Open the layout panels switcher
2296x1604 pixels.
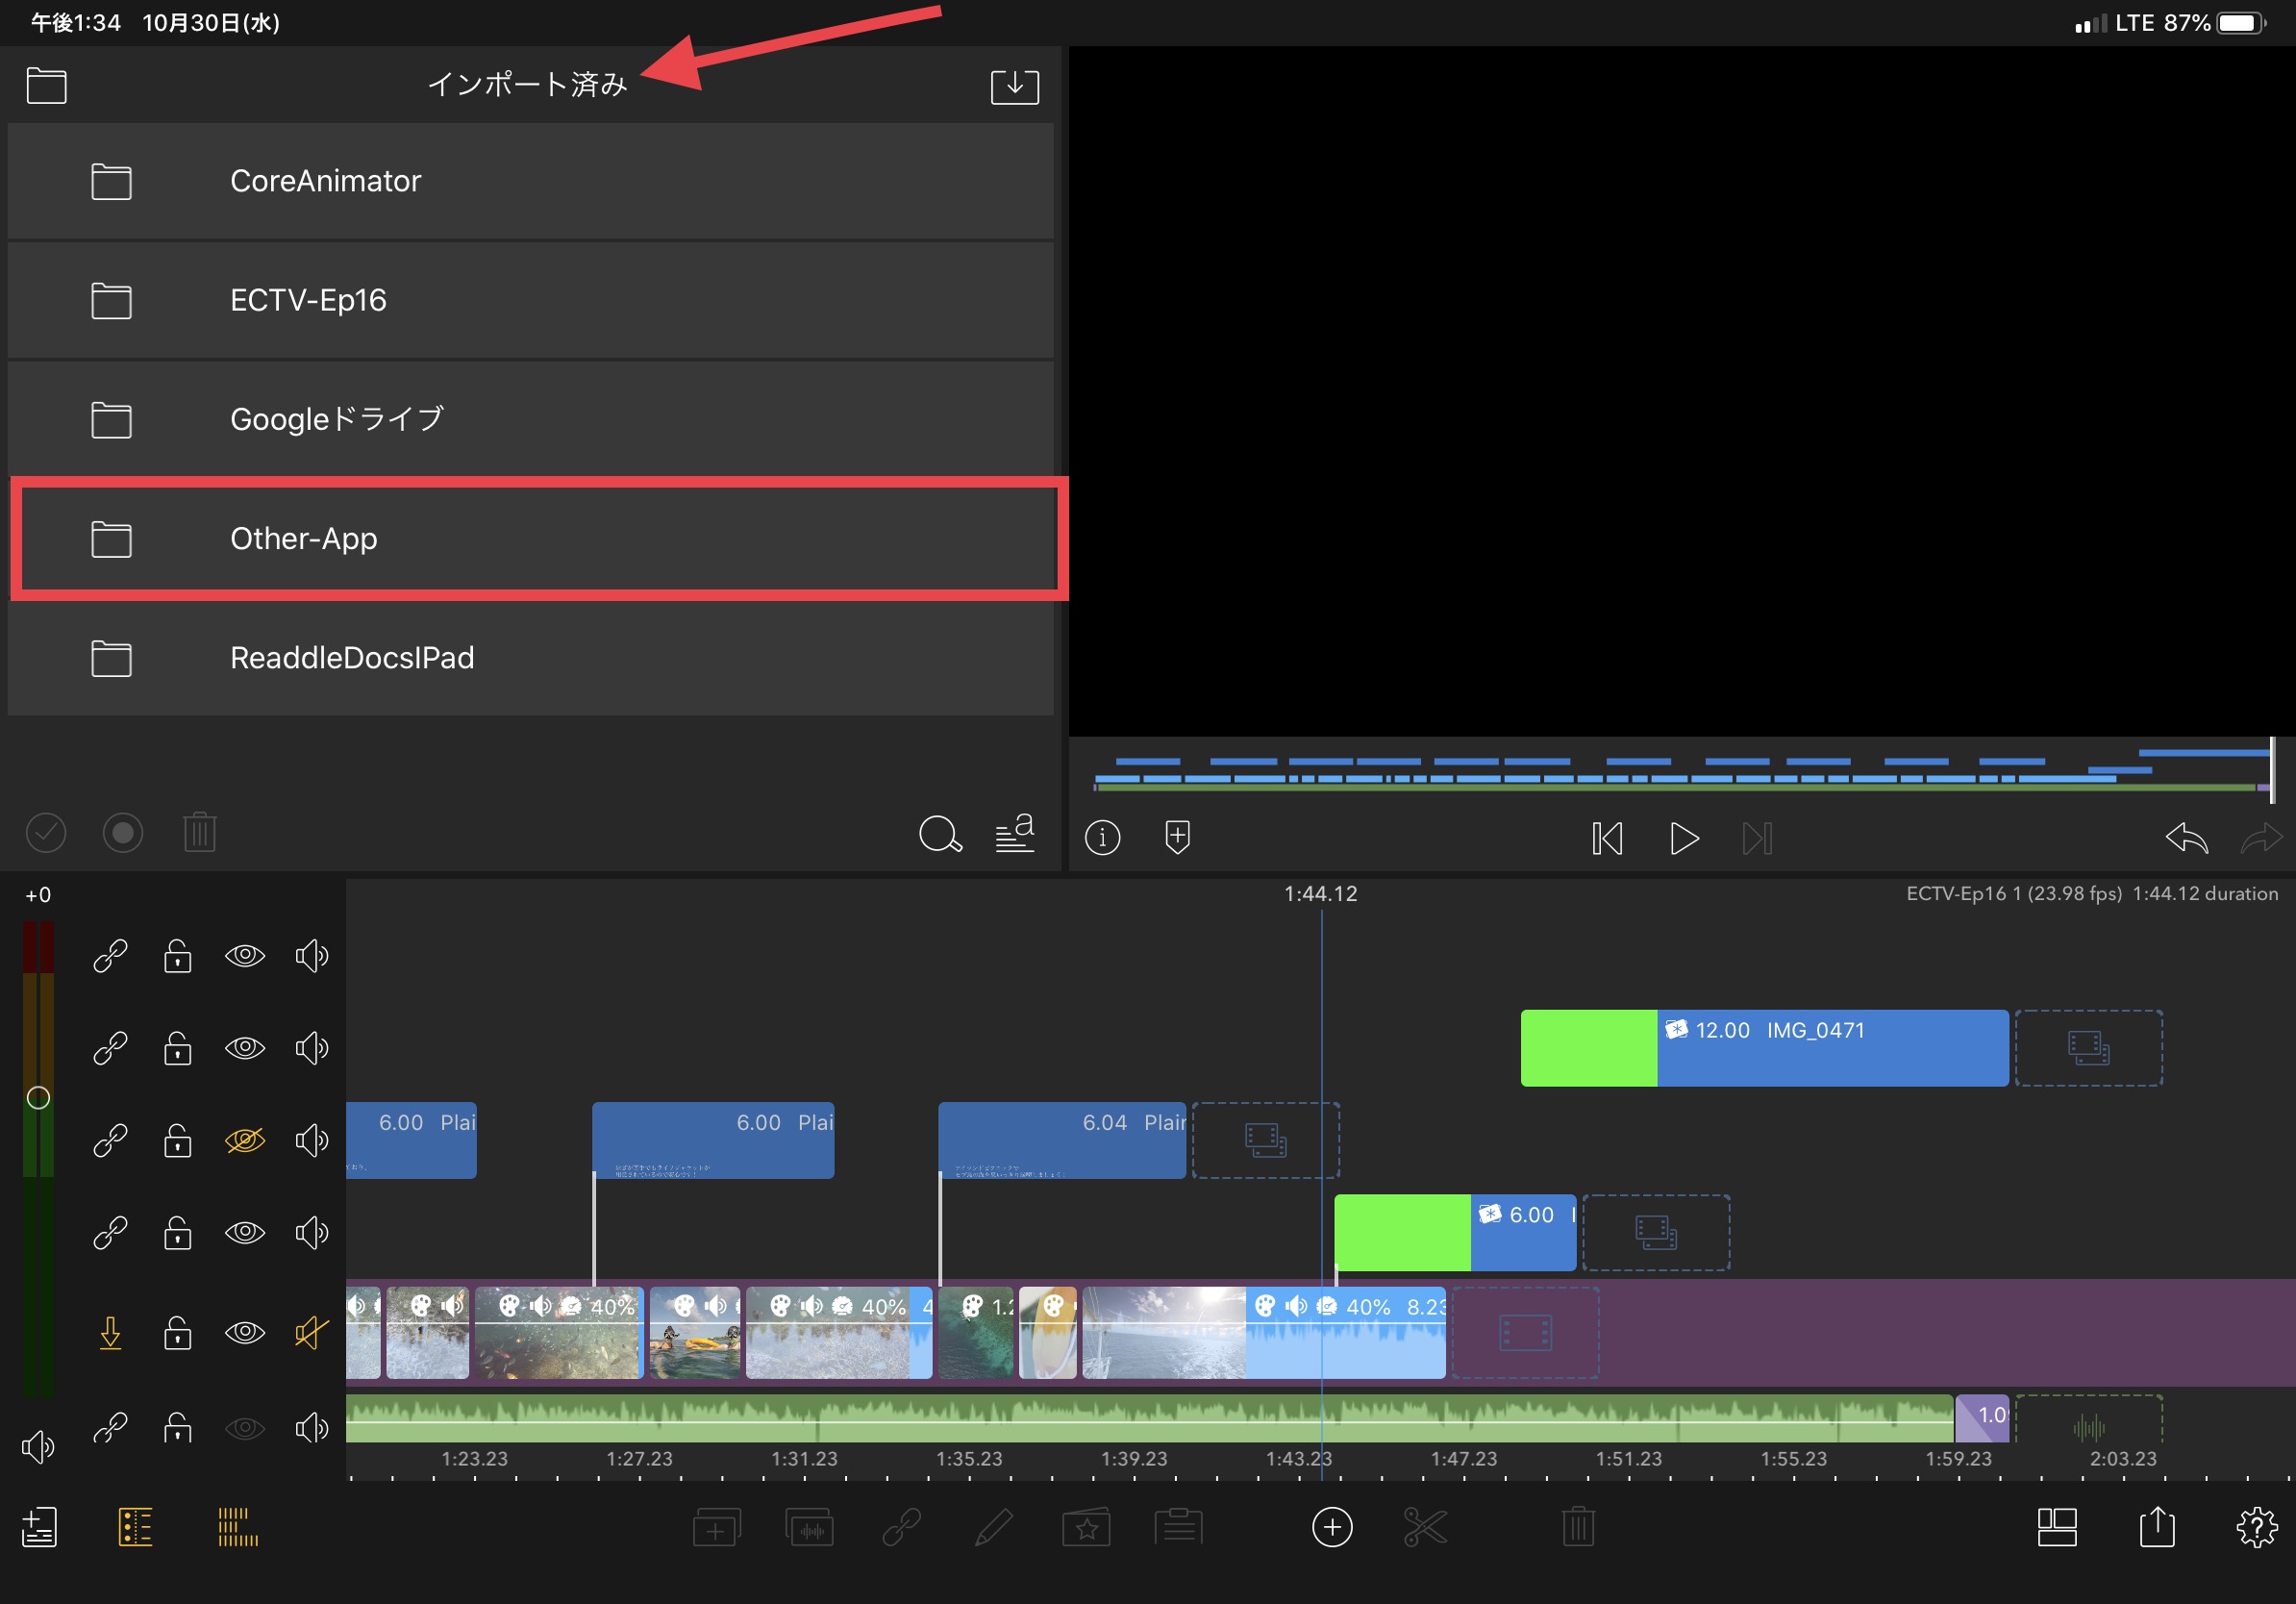(2056, 1527)
